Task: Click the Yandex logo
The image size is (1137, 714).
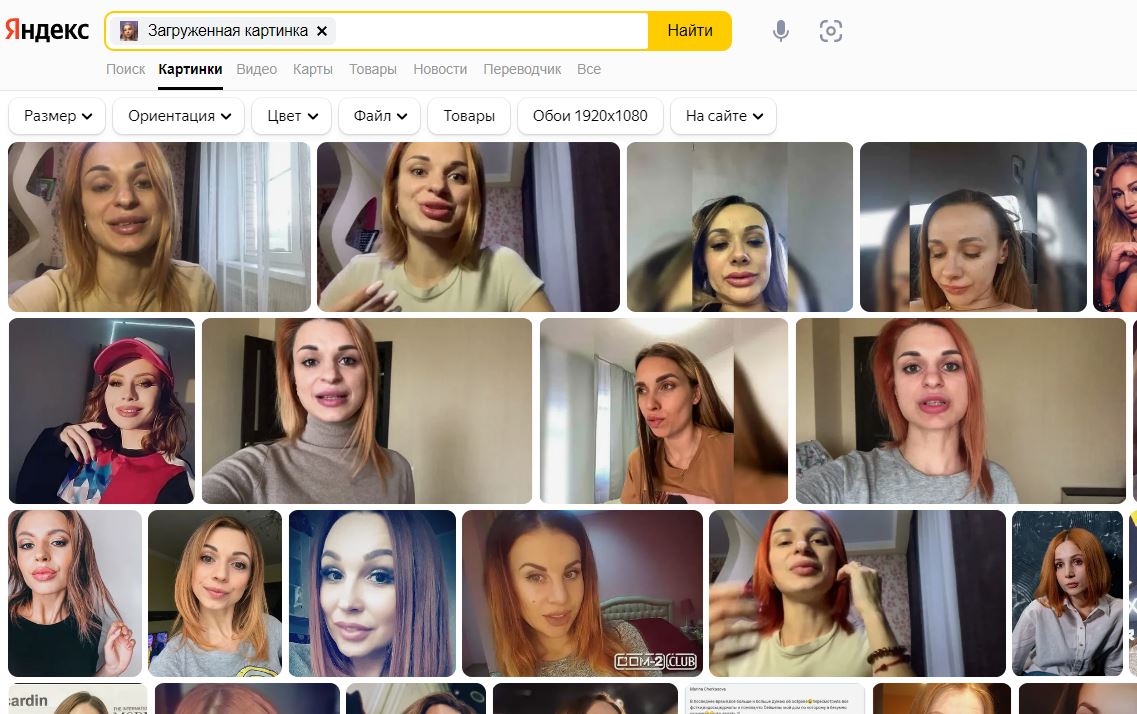Action: [x=47, y=30]
